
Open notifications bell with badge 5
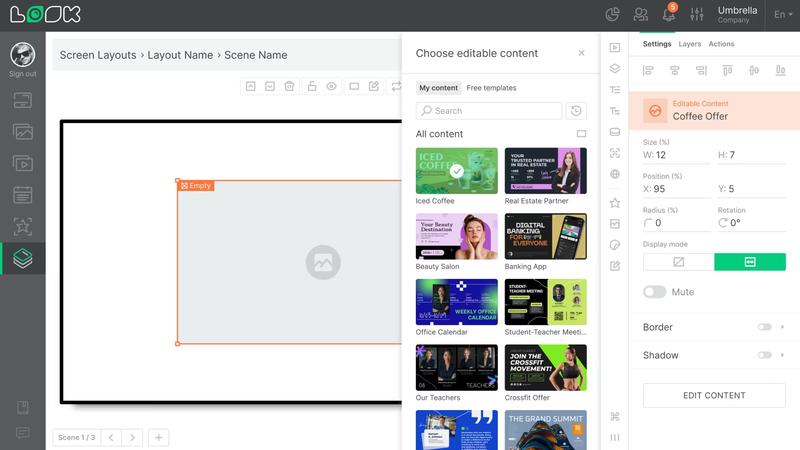669,14
